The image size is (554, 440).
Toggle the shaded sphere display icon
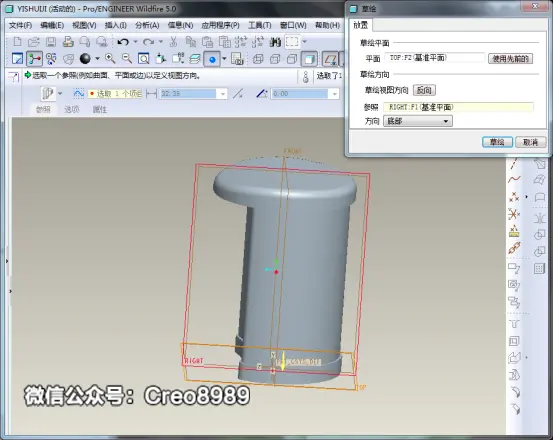click(x=85, y=59)
